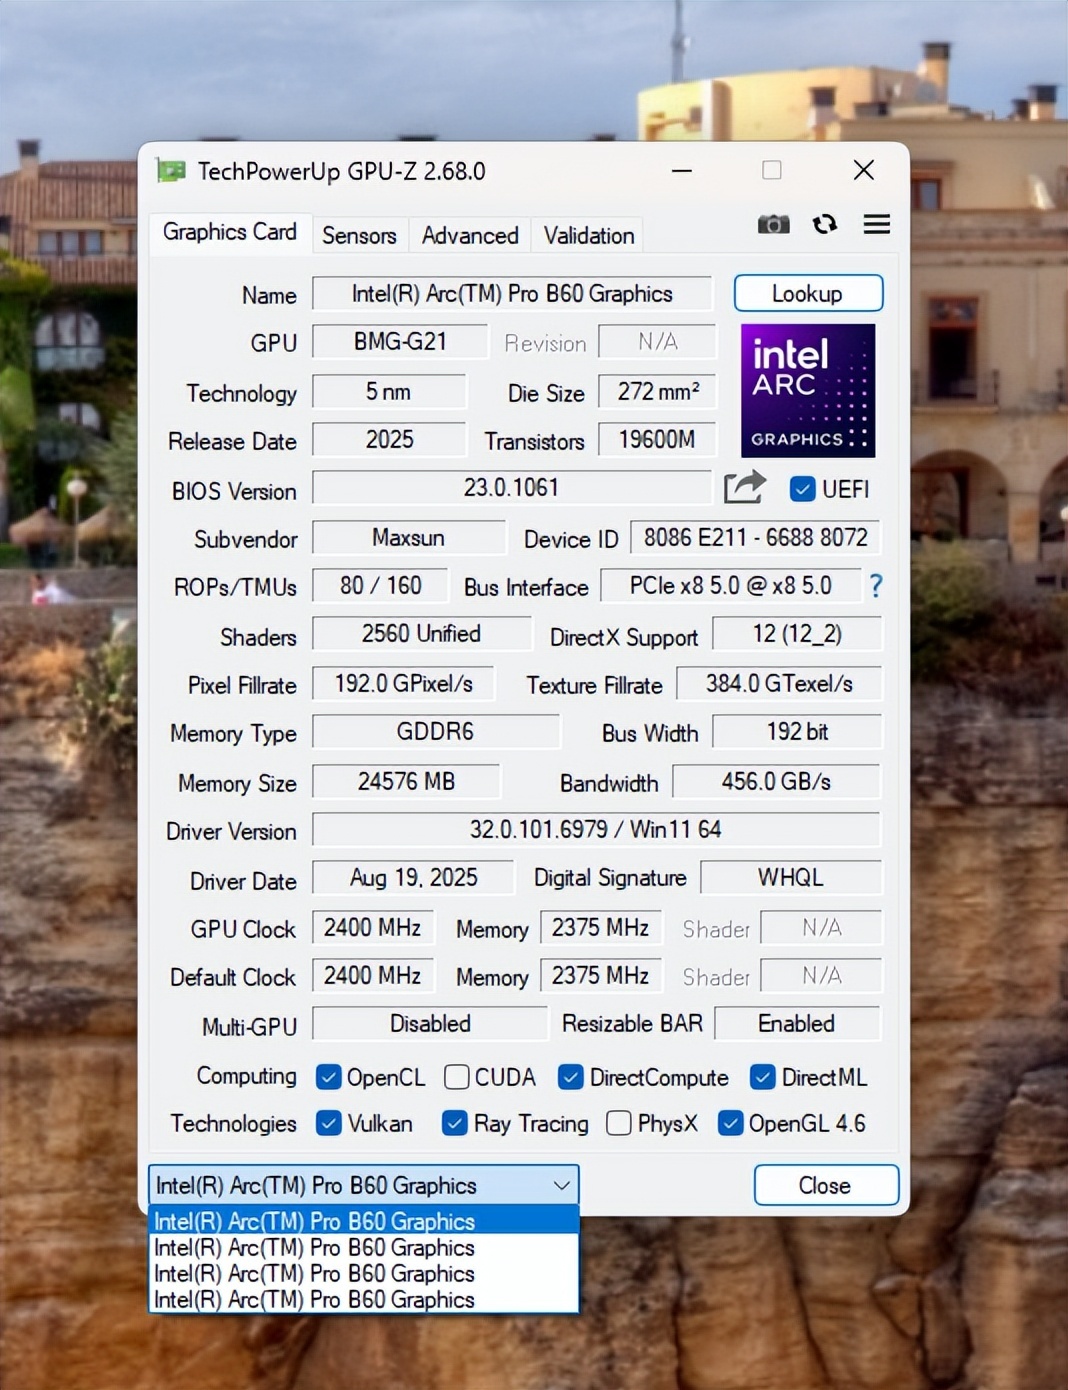Image resolution: width=1068 pixels, height=1390 pixels.
Task: Click the Name field with Arc Pro B60
Action: [512, 294]
